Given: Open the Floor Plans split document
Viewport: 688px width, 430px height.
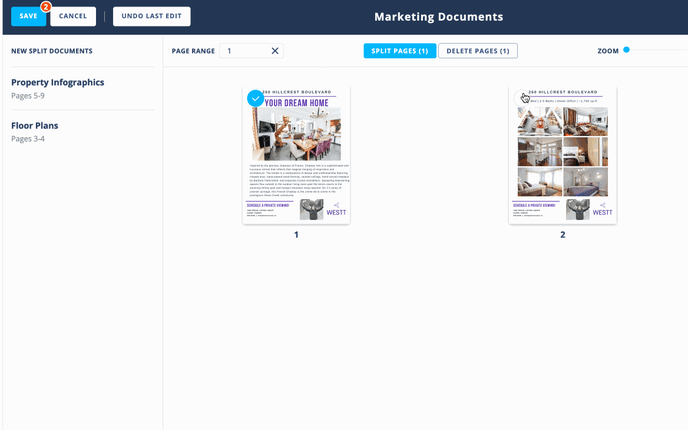Looking at the screenshot, I should (x=35, y=126).
